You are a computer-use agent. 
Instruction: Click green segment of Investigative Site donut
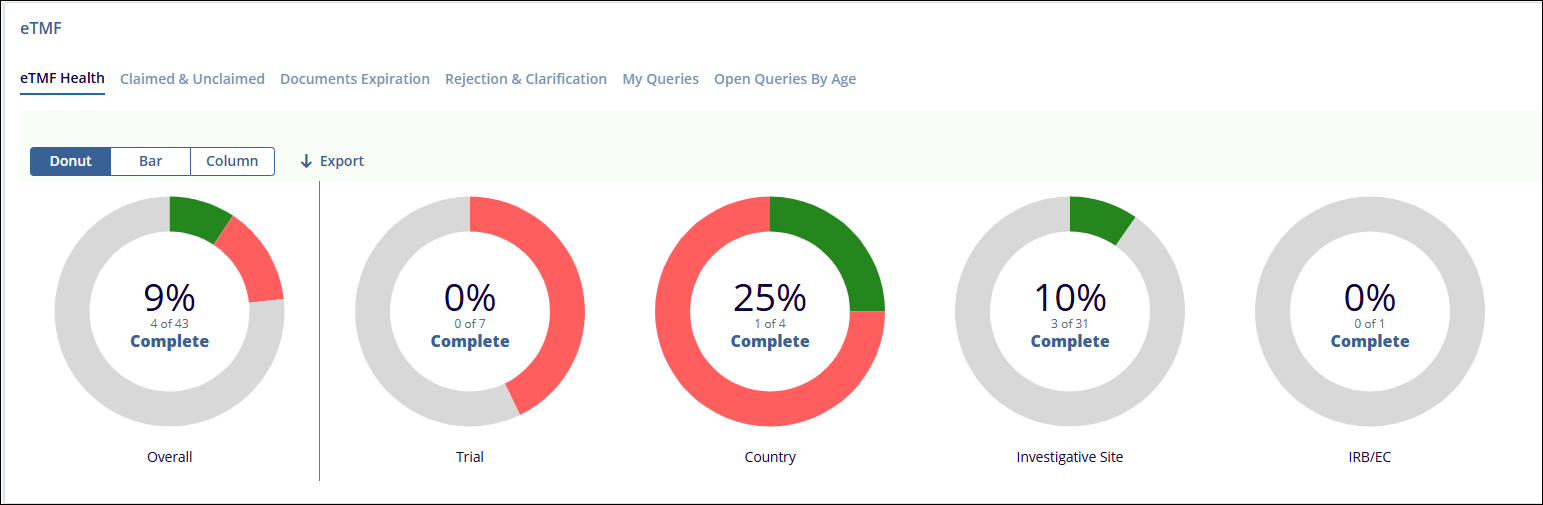pyautogui.click(x=1098, y=218)
